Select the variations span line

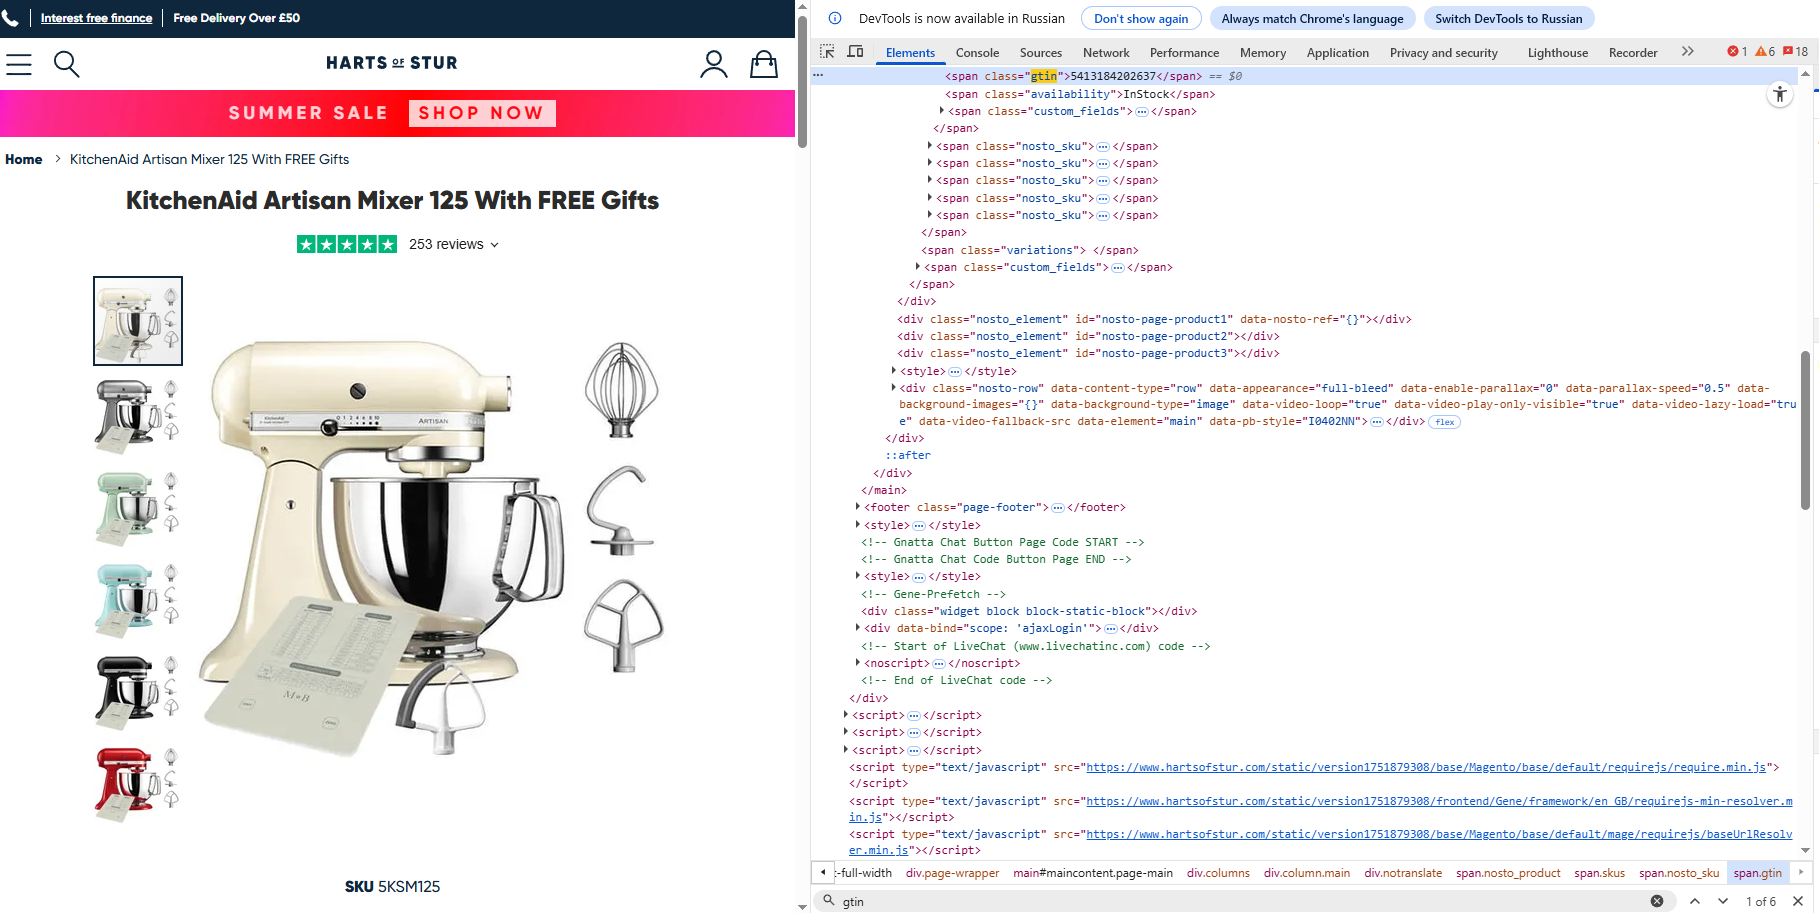[1029, 250]
